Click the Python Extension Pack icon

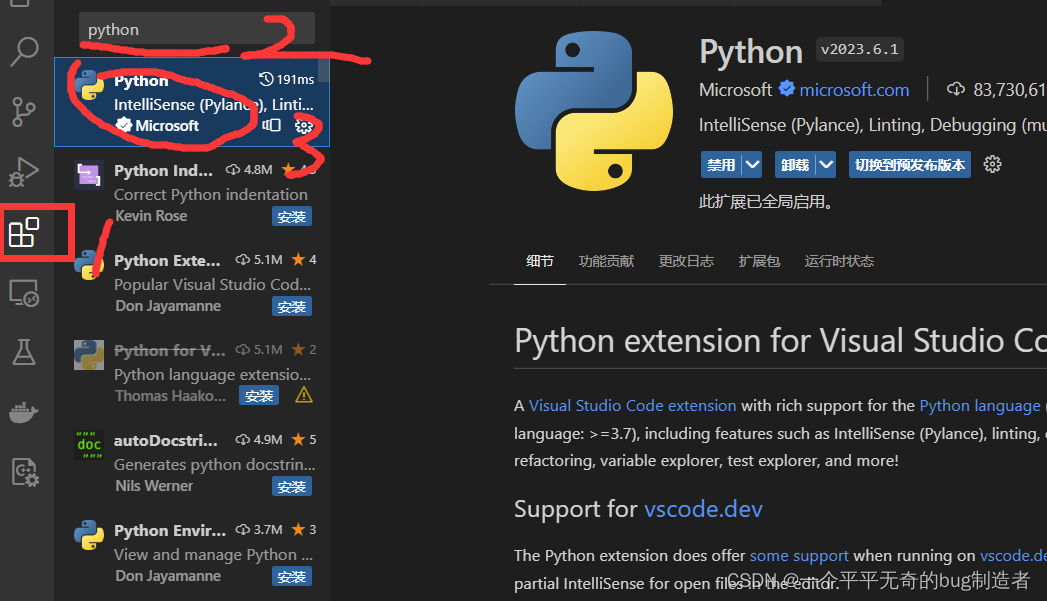[x=89, y=265]
